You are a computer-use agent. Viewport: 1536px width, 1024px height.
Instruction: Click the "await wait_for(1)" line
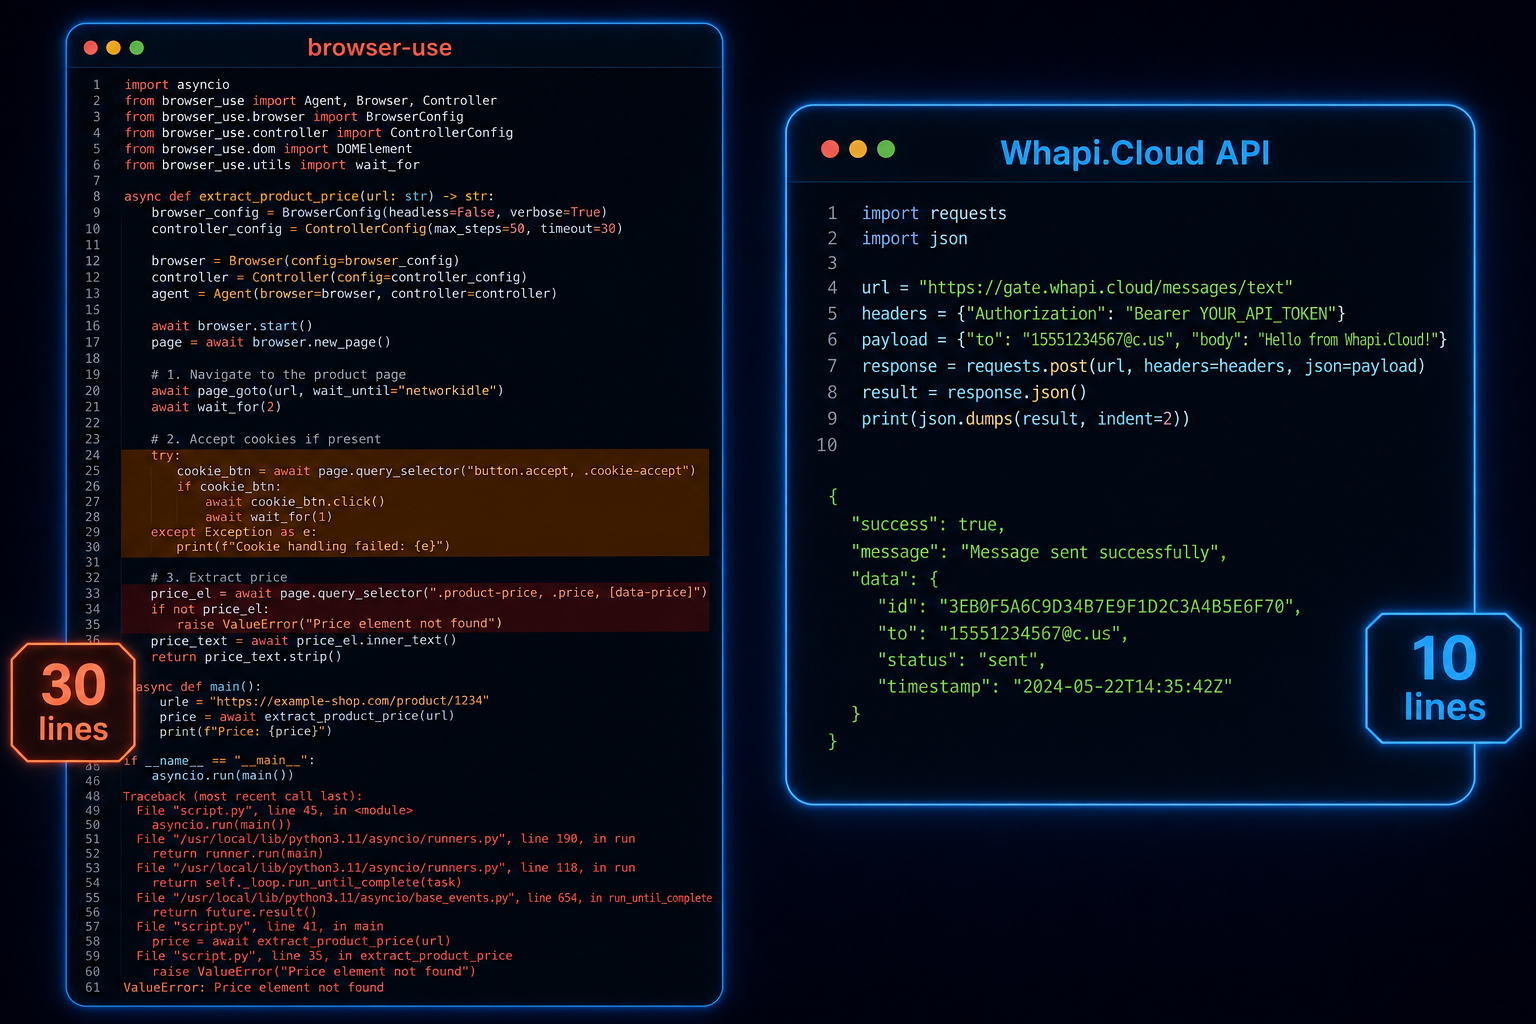[x=269, y=517]
